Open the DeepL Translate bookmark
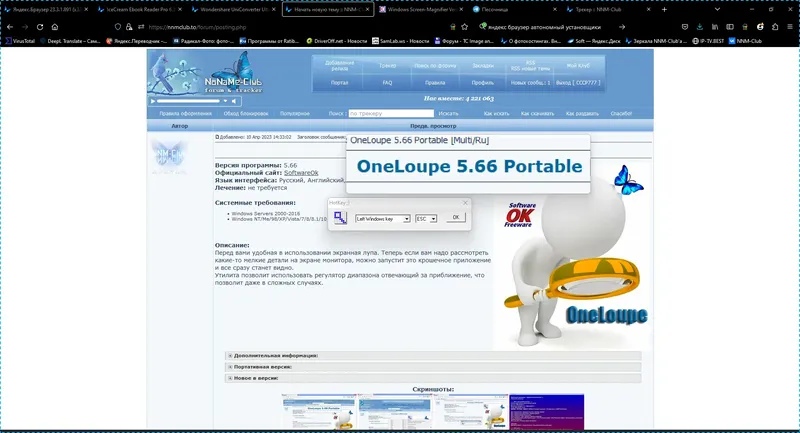 pyautogui.click(x=70, y=41)
